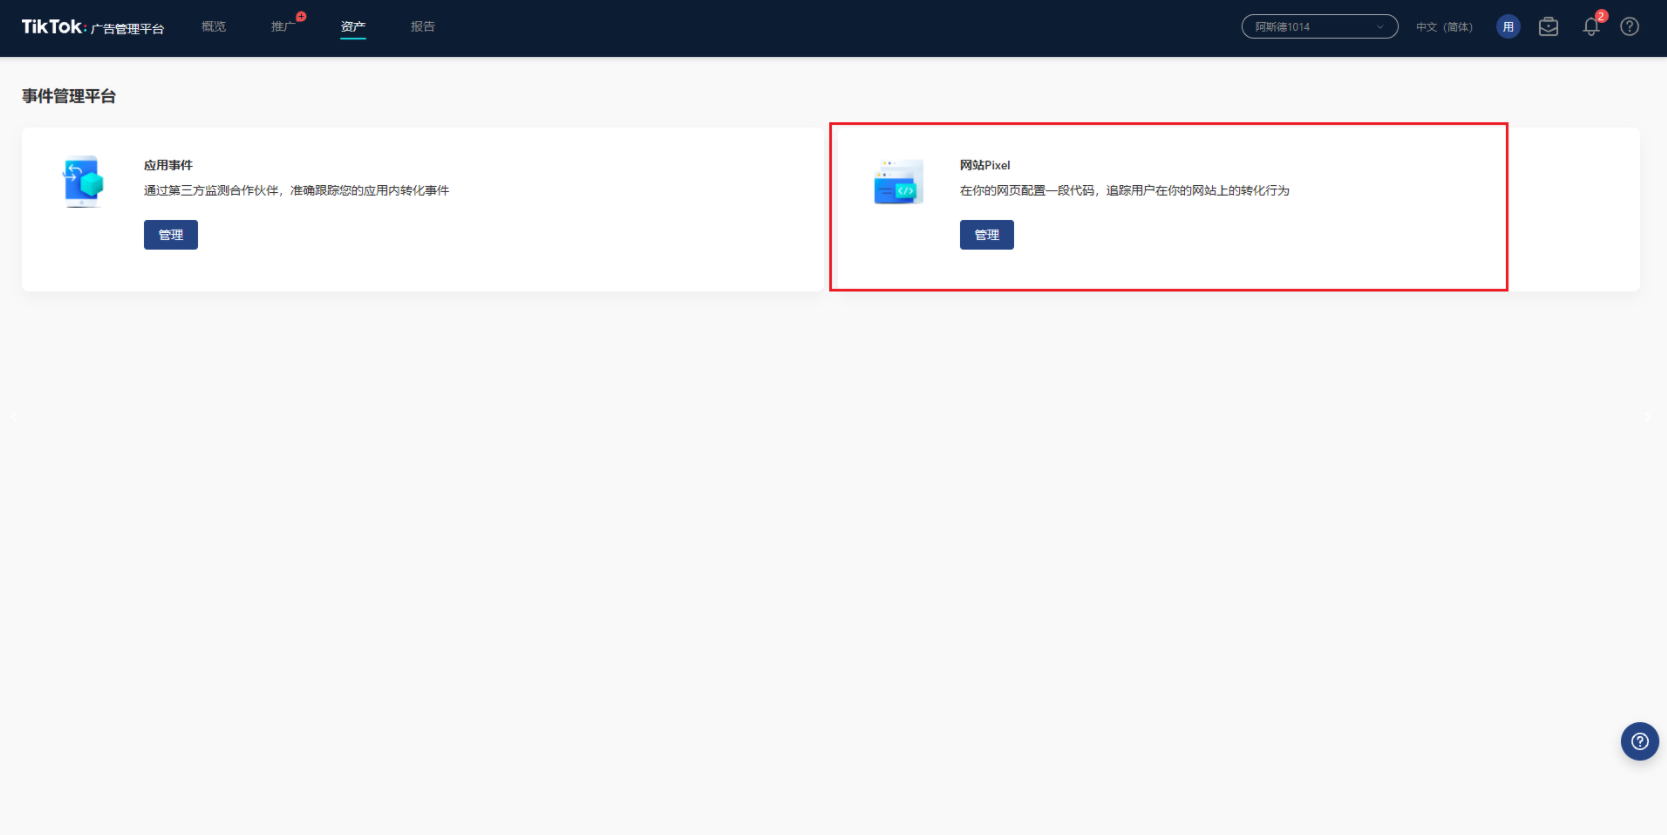Open the floating blue help button
The image size is (1667, 835).
click(1639, 741)
